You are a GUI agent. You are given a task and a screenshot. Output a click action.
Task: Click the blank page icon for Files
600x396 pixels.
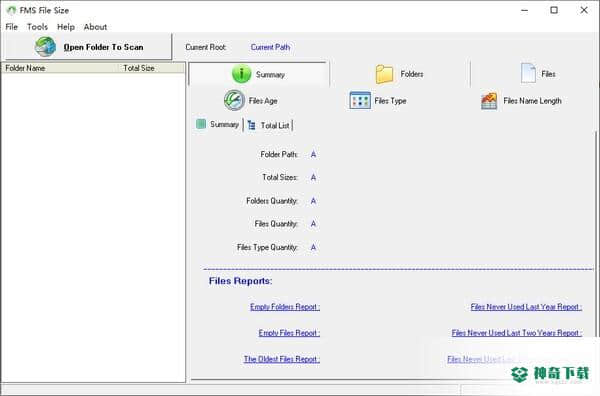tap(528, 73)
